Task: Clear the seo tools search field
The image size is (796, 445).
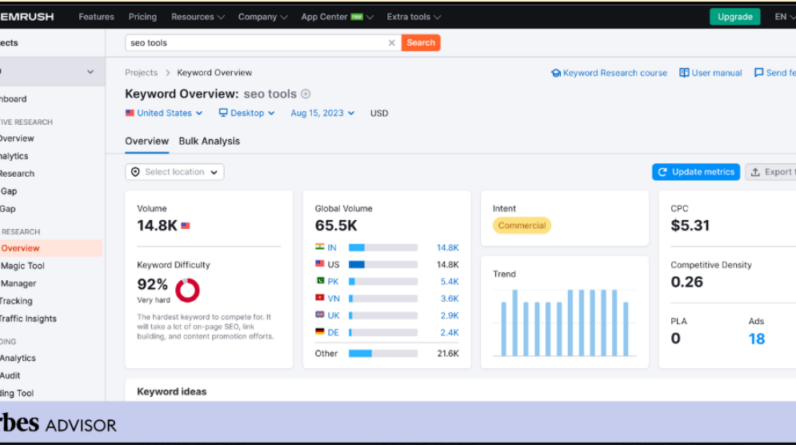Action: [391, 43]
